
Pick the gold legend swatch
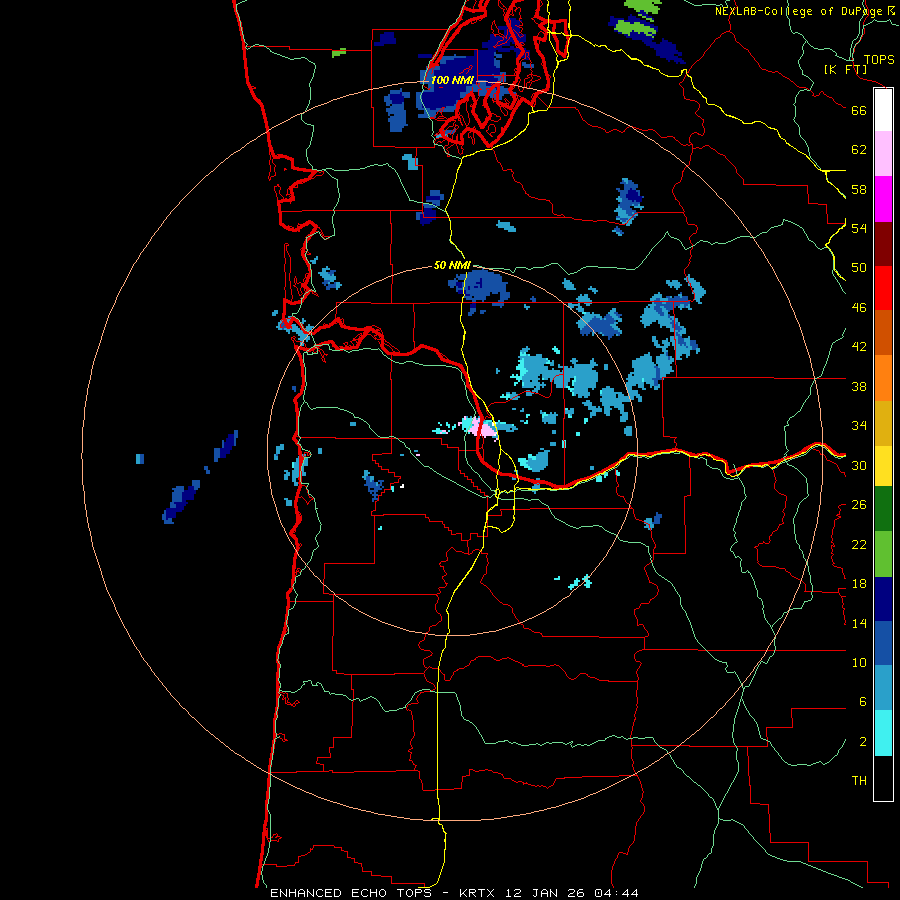[883, 423]
